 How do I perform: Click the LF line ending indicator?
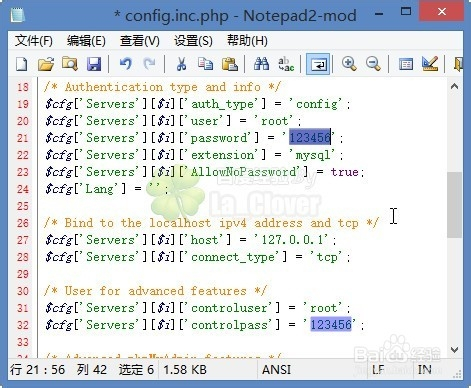378,370
